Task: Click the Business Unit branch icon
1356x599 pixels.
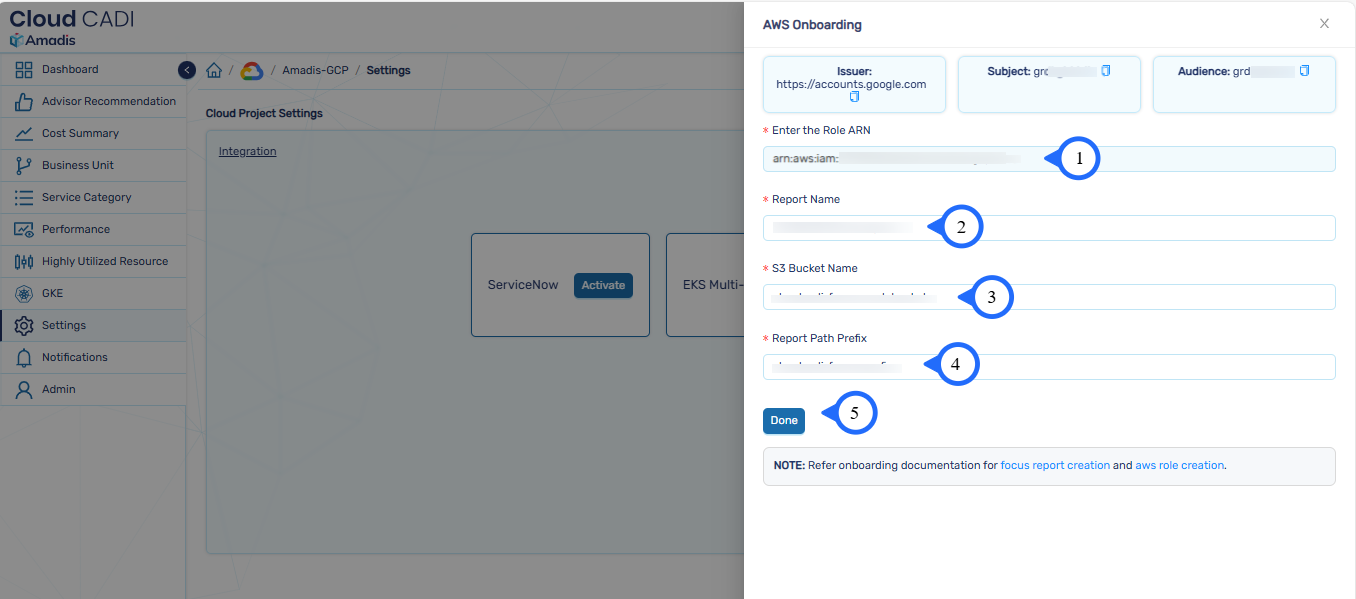Action: pyautogui.click(x=24, y=166)
